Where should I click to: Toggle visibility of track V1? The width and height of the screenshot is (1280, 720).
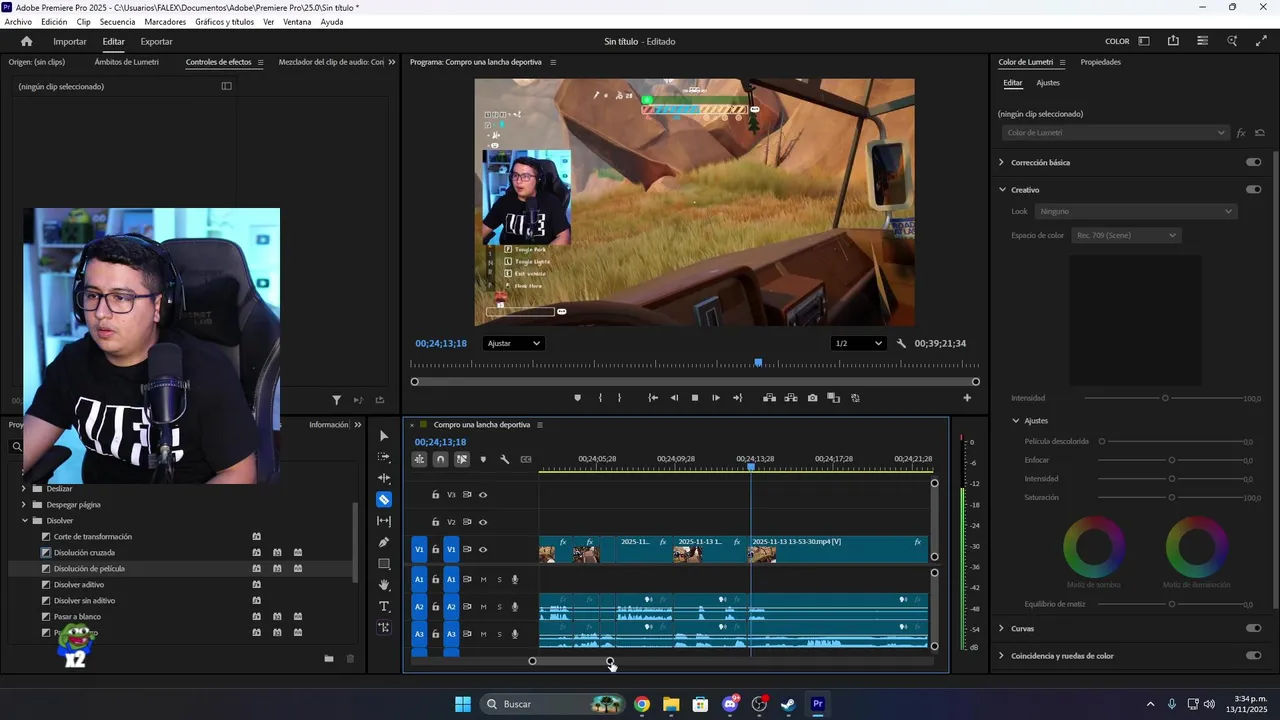tap(483, 550)
